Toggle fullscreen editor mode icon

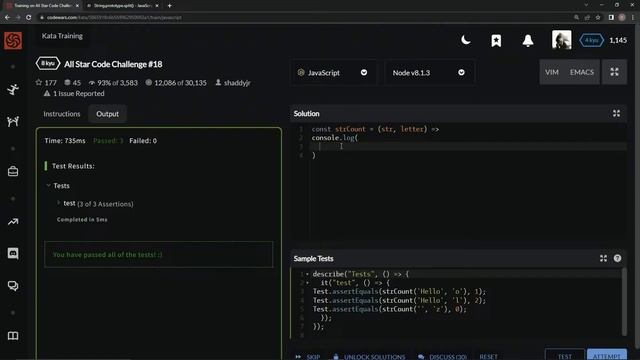point(614,72)
